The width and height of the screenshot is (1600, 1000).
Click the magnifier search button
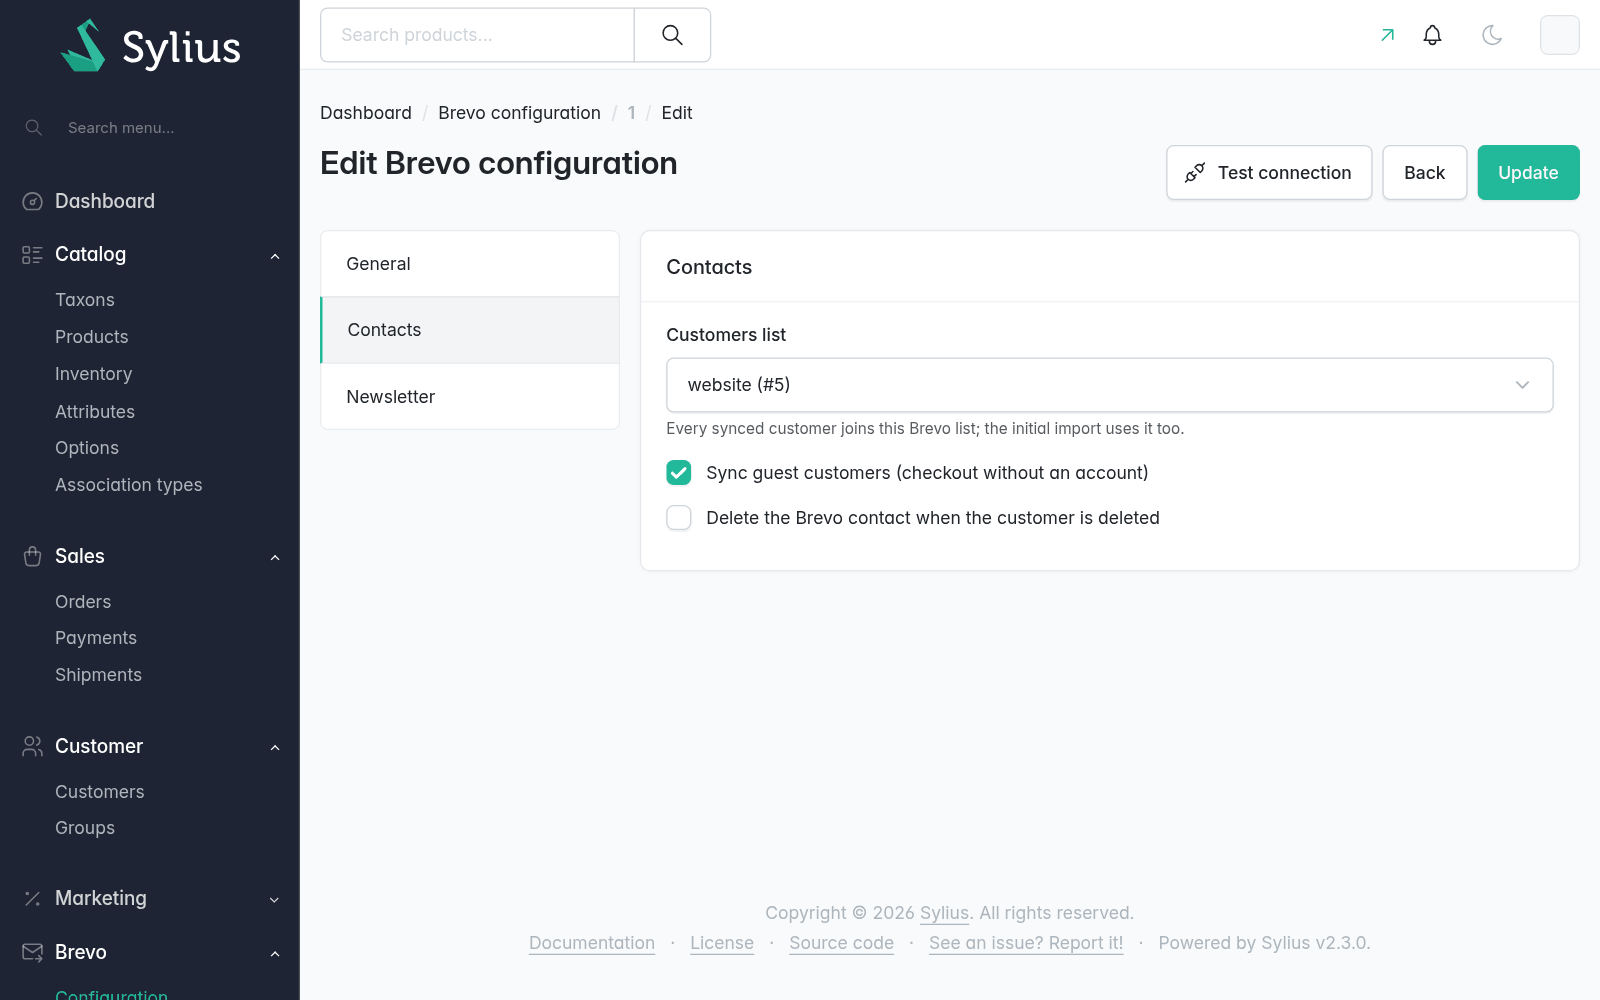(x=672, y=35)
